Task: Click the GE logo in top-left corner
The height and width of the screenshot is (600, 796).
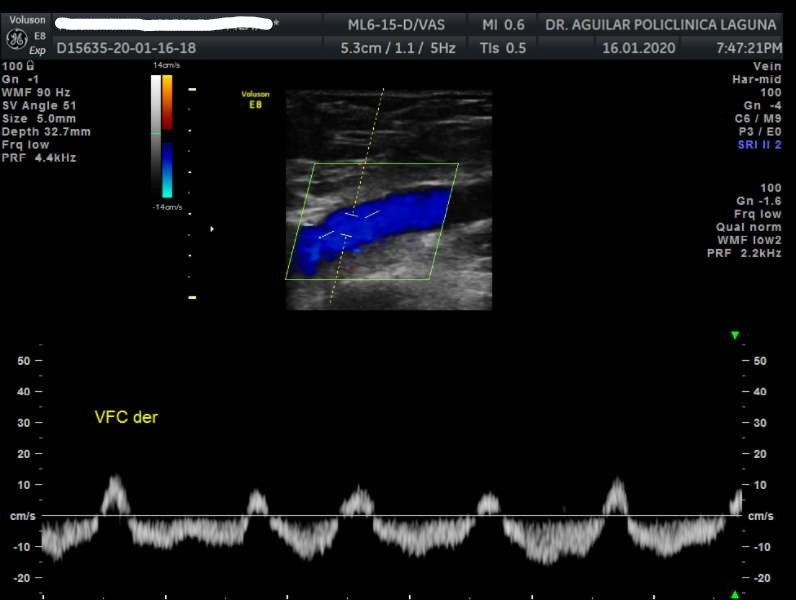Action: [x=16, y=39]
